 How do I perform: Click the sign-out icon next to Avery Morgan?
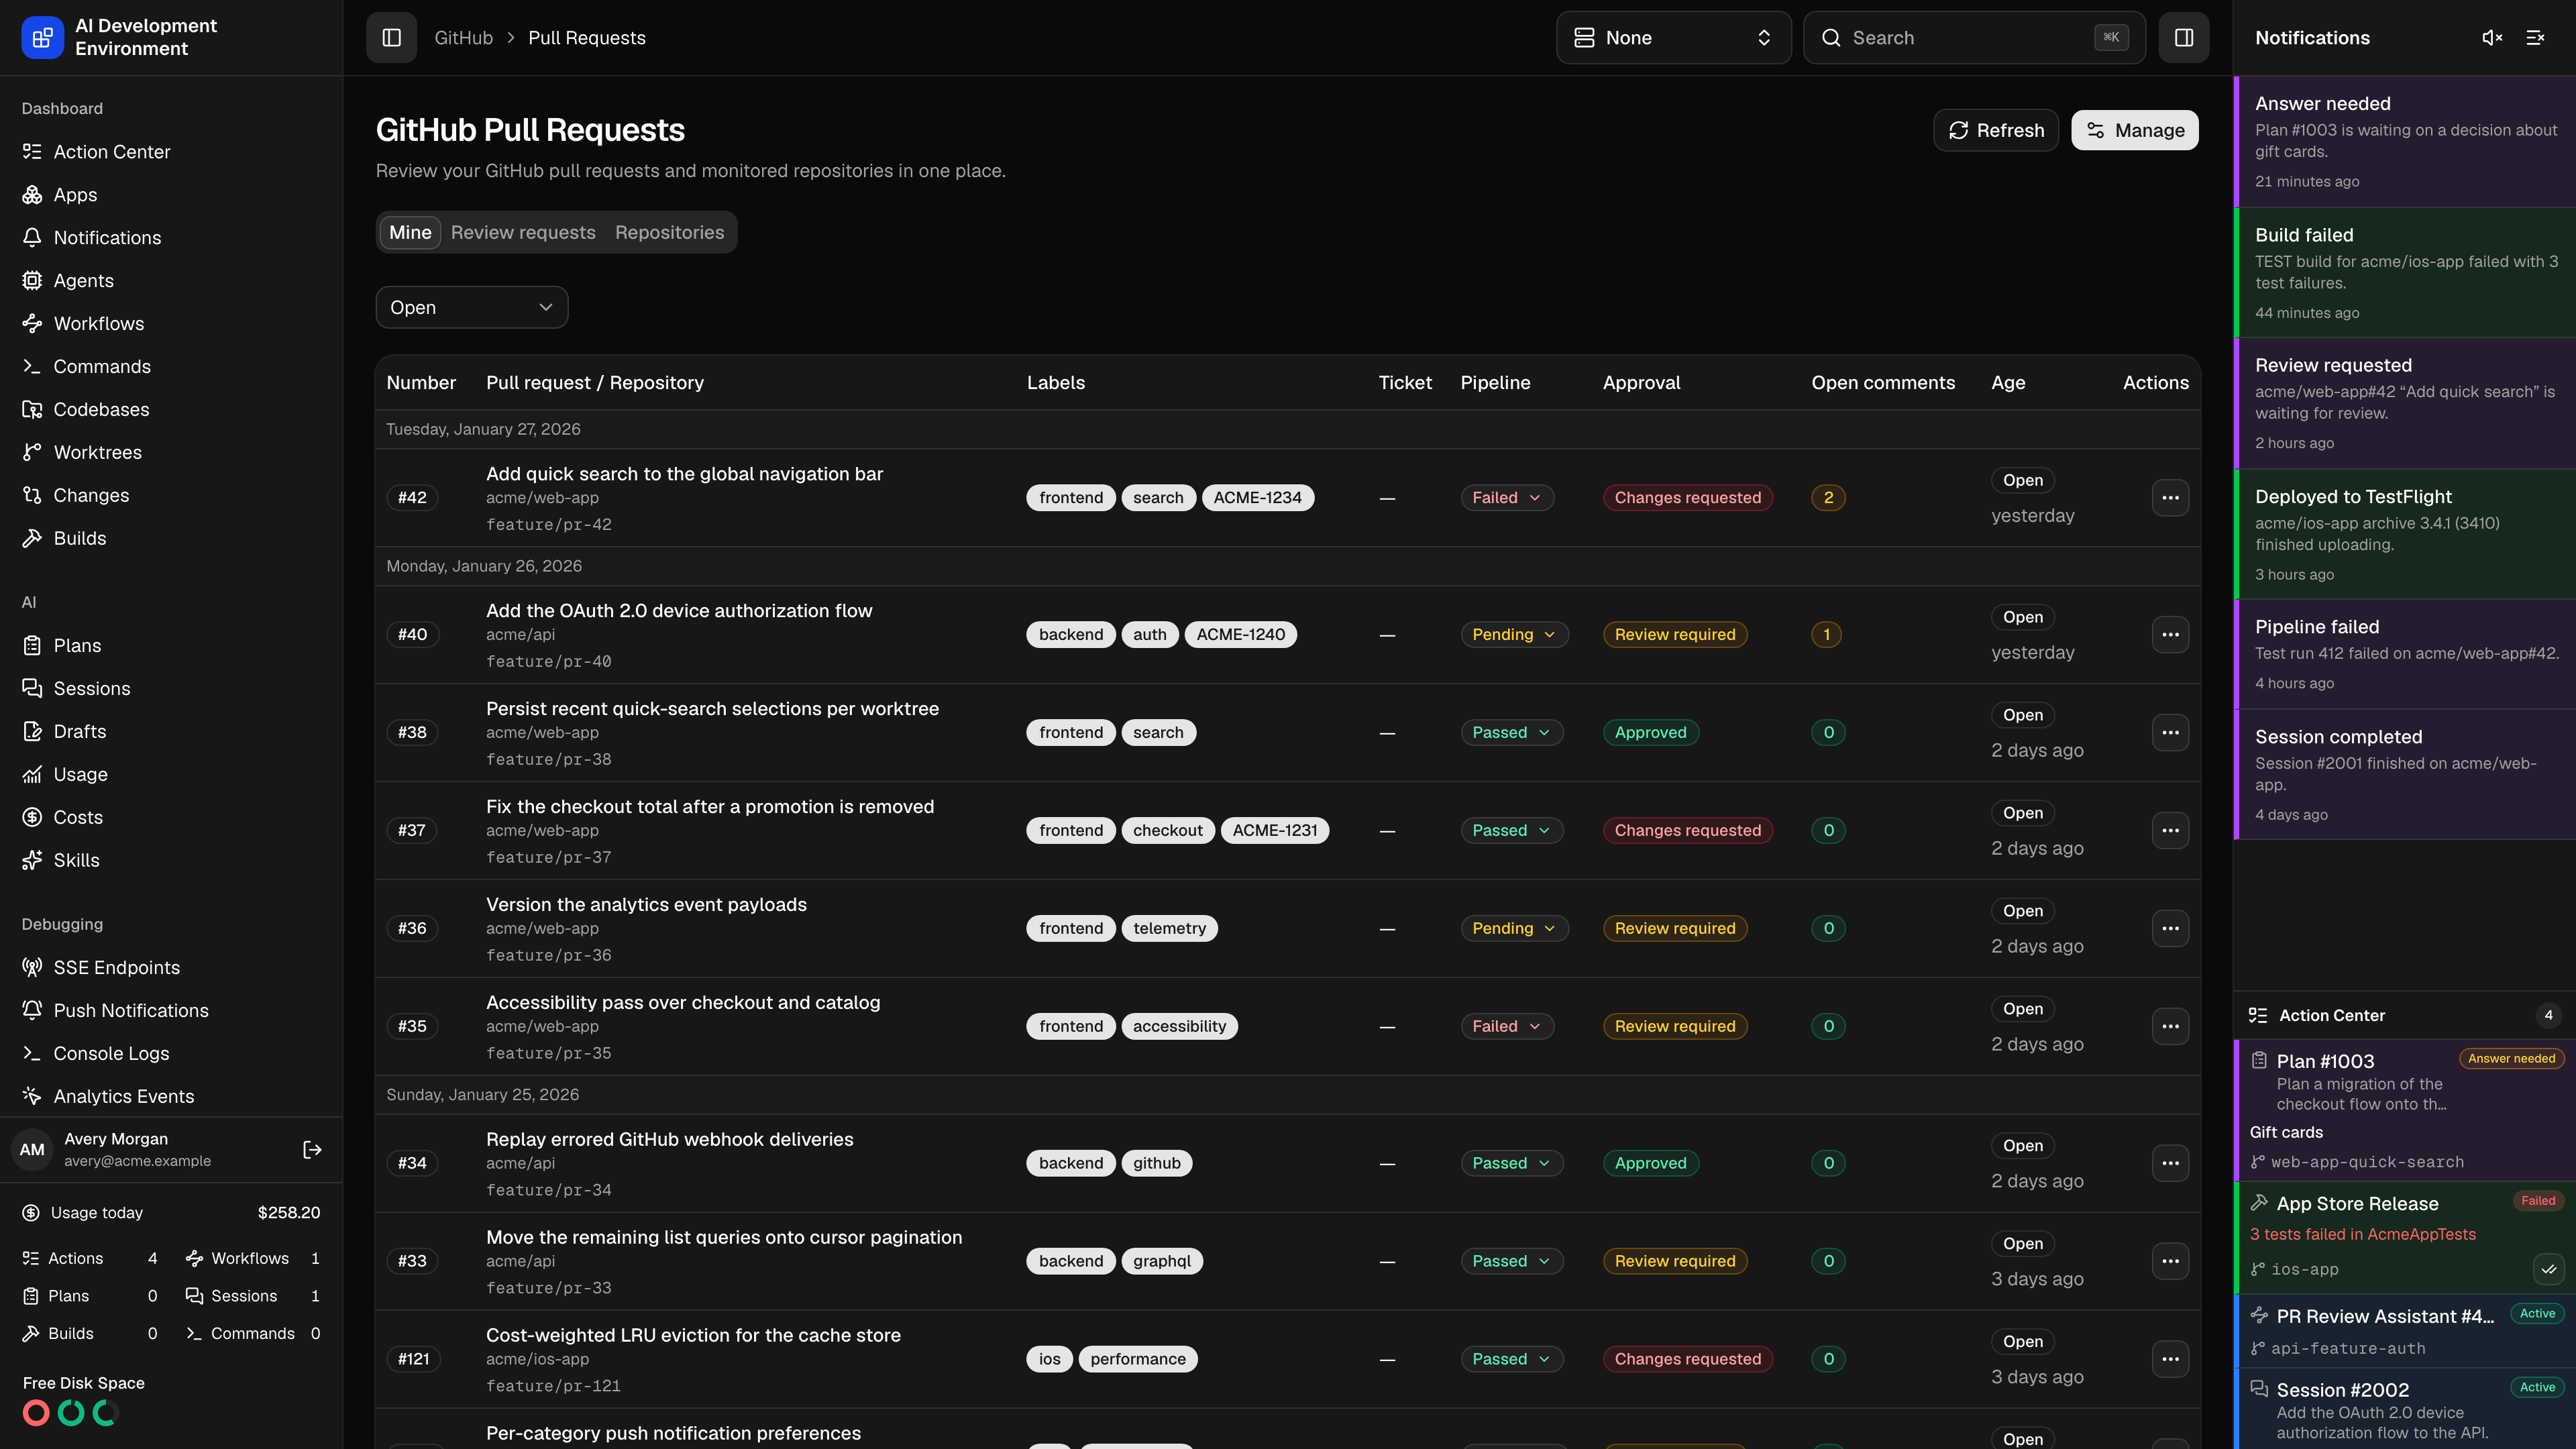[x=312, y=1150]
